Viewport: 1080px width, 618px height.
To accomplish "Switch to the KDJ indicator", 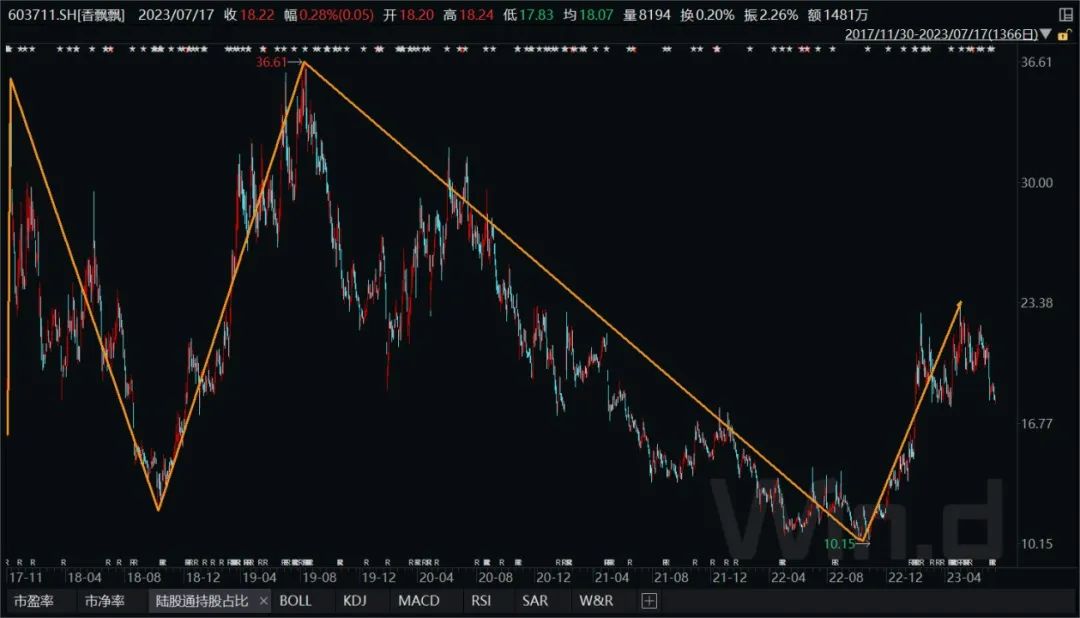I will coord(355,601).
